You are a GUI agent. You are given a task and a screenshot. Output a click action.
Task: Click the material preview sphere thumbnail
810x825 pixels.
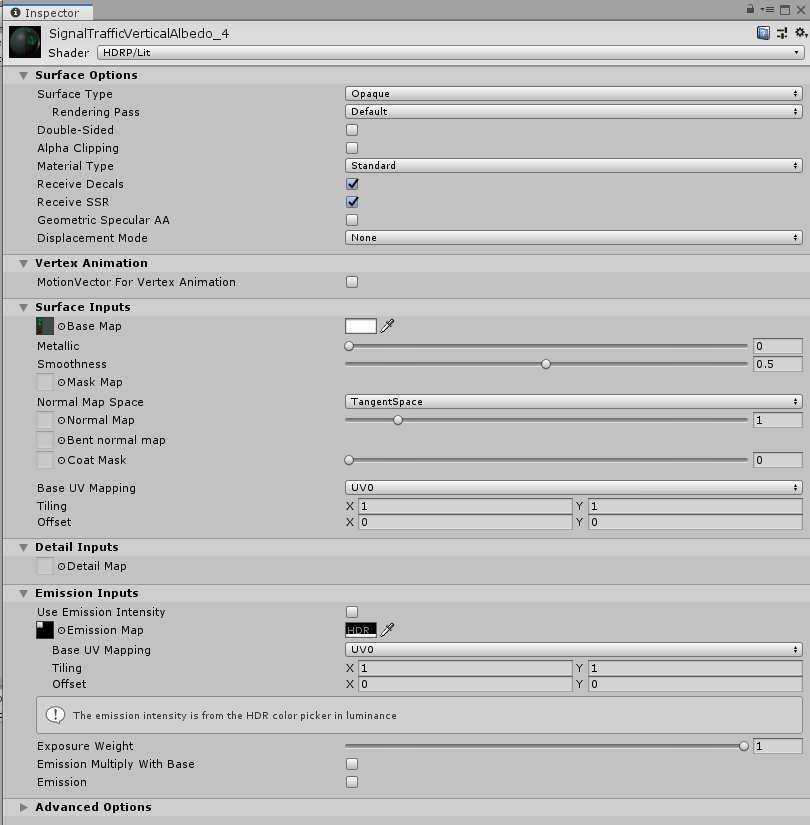tap(25, 42)
